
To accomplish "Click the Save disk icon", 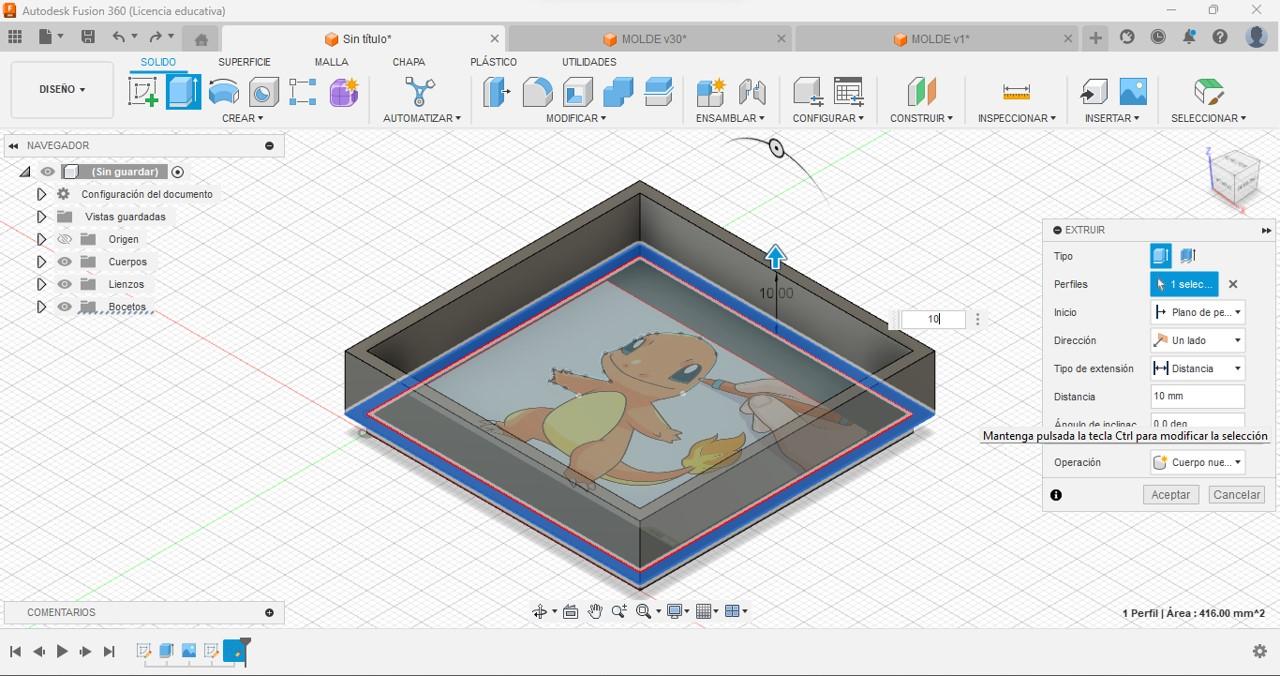I will coord(88,37).
